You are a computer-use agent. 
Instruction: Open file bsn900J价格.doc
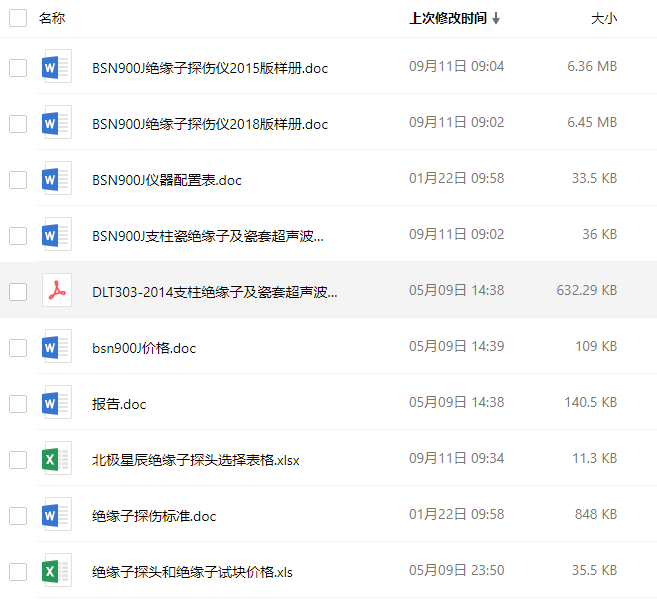click(x=144, y=348)
